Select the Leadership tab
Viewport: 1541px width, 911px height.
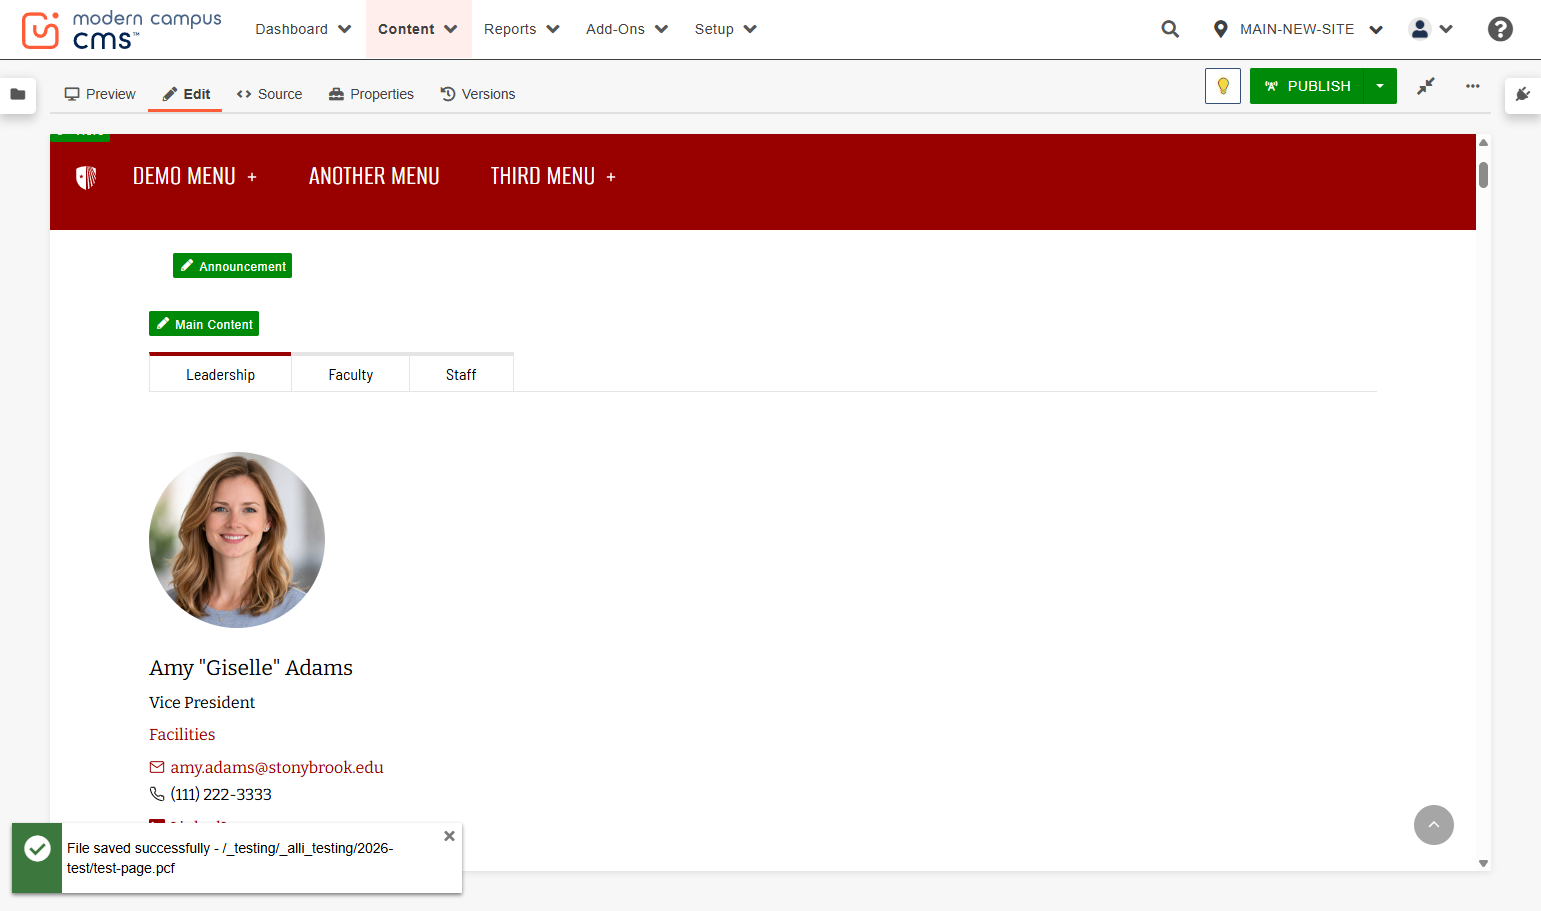tap(220, 374)
